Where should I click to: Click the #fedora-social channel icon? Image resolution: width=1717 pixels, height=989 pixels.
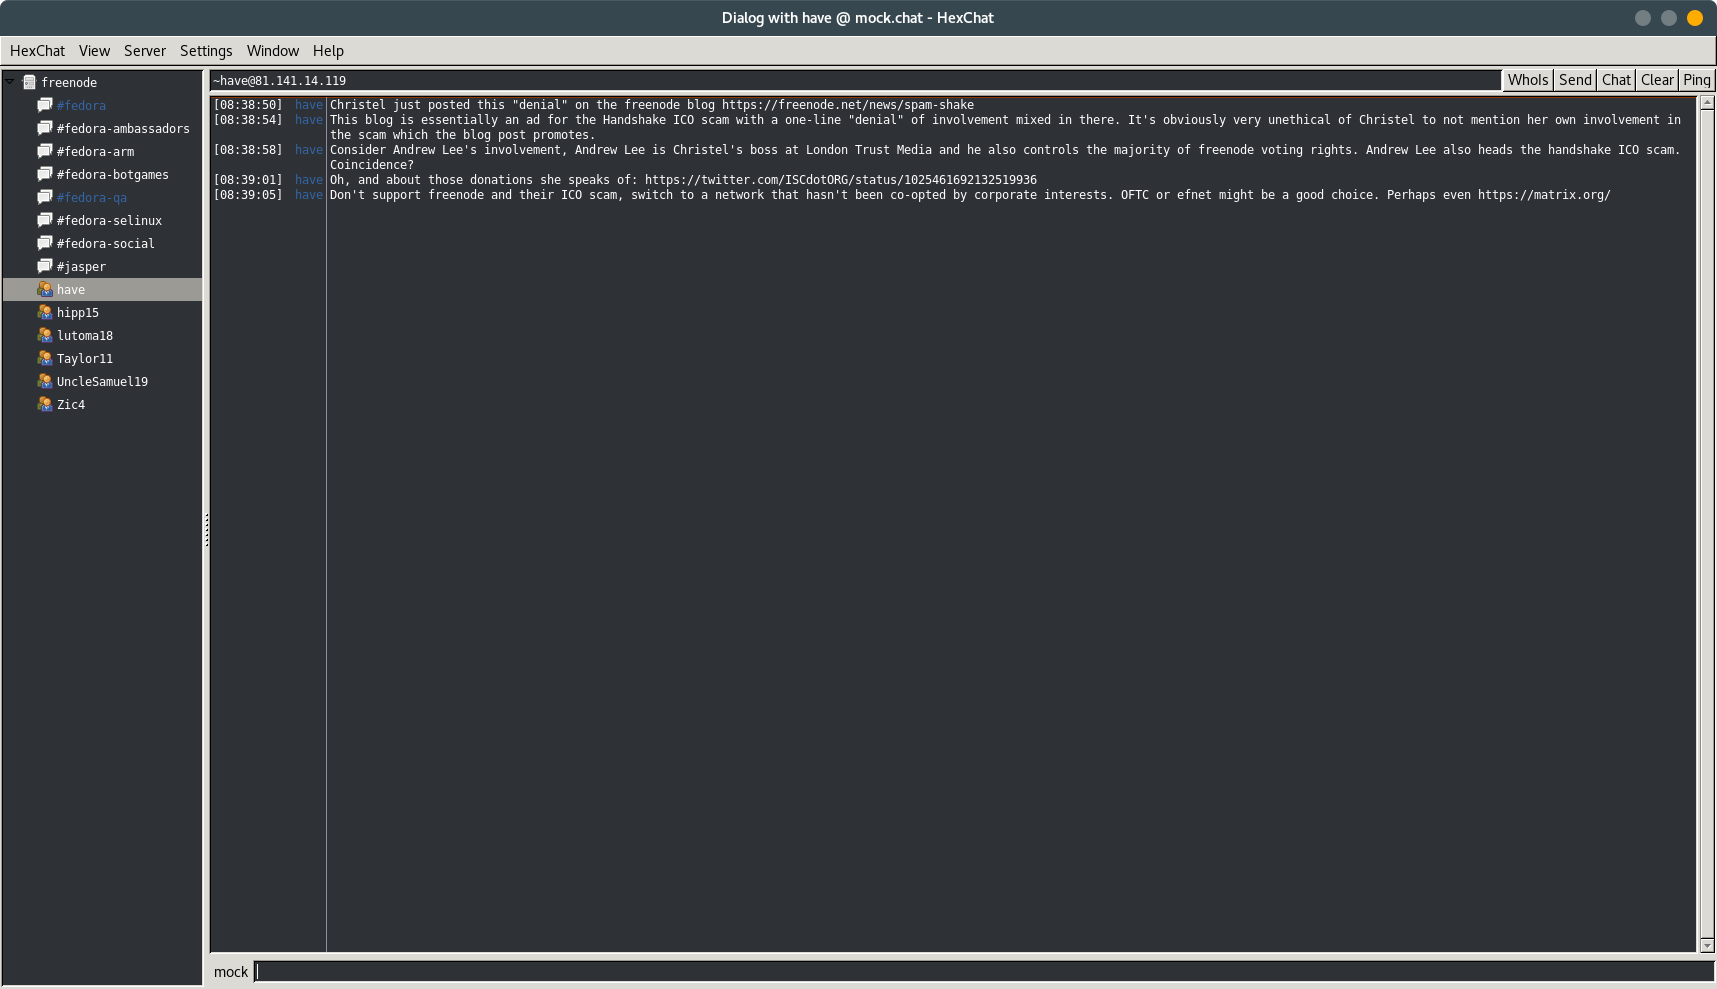45,243
